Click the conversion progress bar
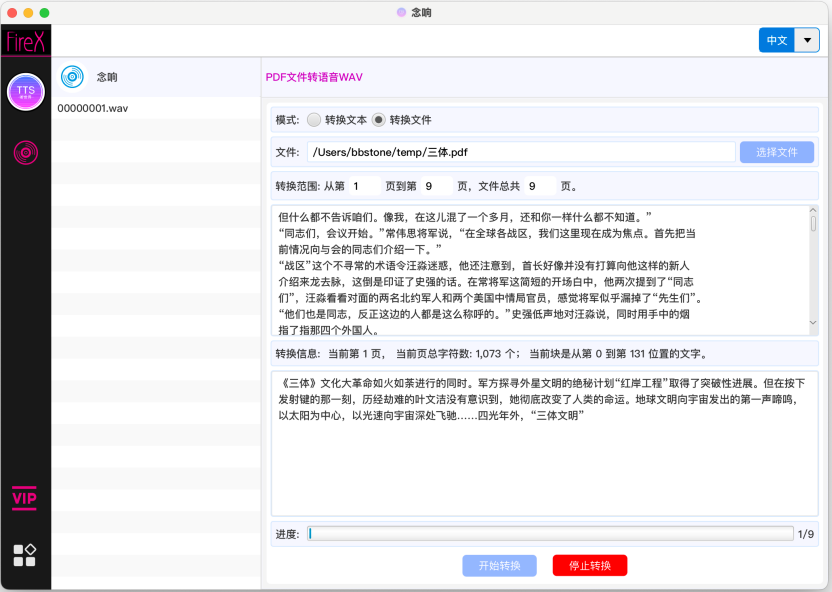The height and width of the screenshot is (592, 832). pyautogui.click(x=550, y=534)
